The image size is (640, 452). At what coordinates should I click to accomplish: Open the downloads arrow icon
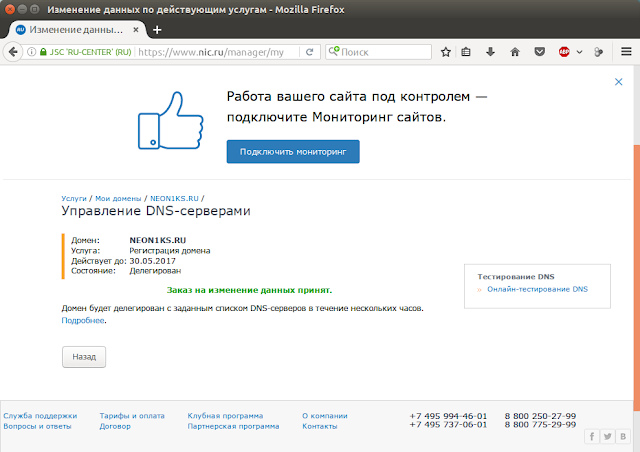(x=490, y=52)
